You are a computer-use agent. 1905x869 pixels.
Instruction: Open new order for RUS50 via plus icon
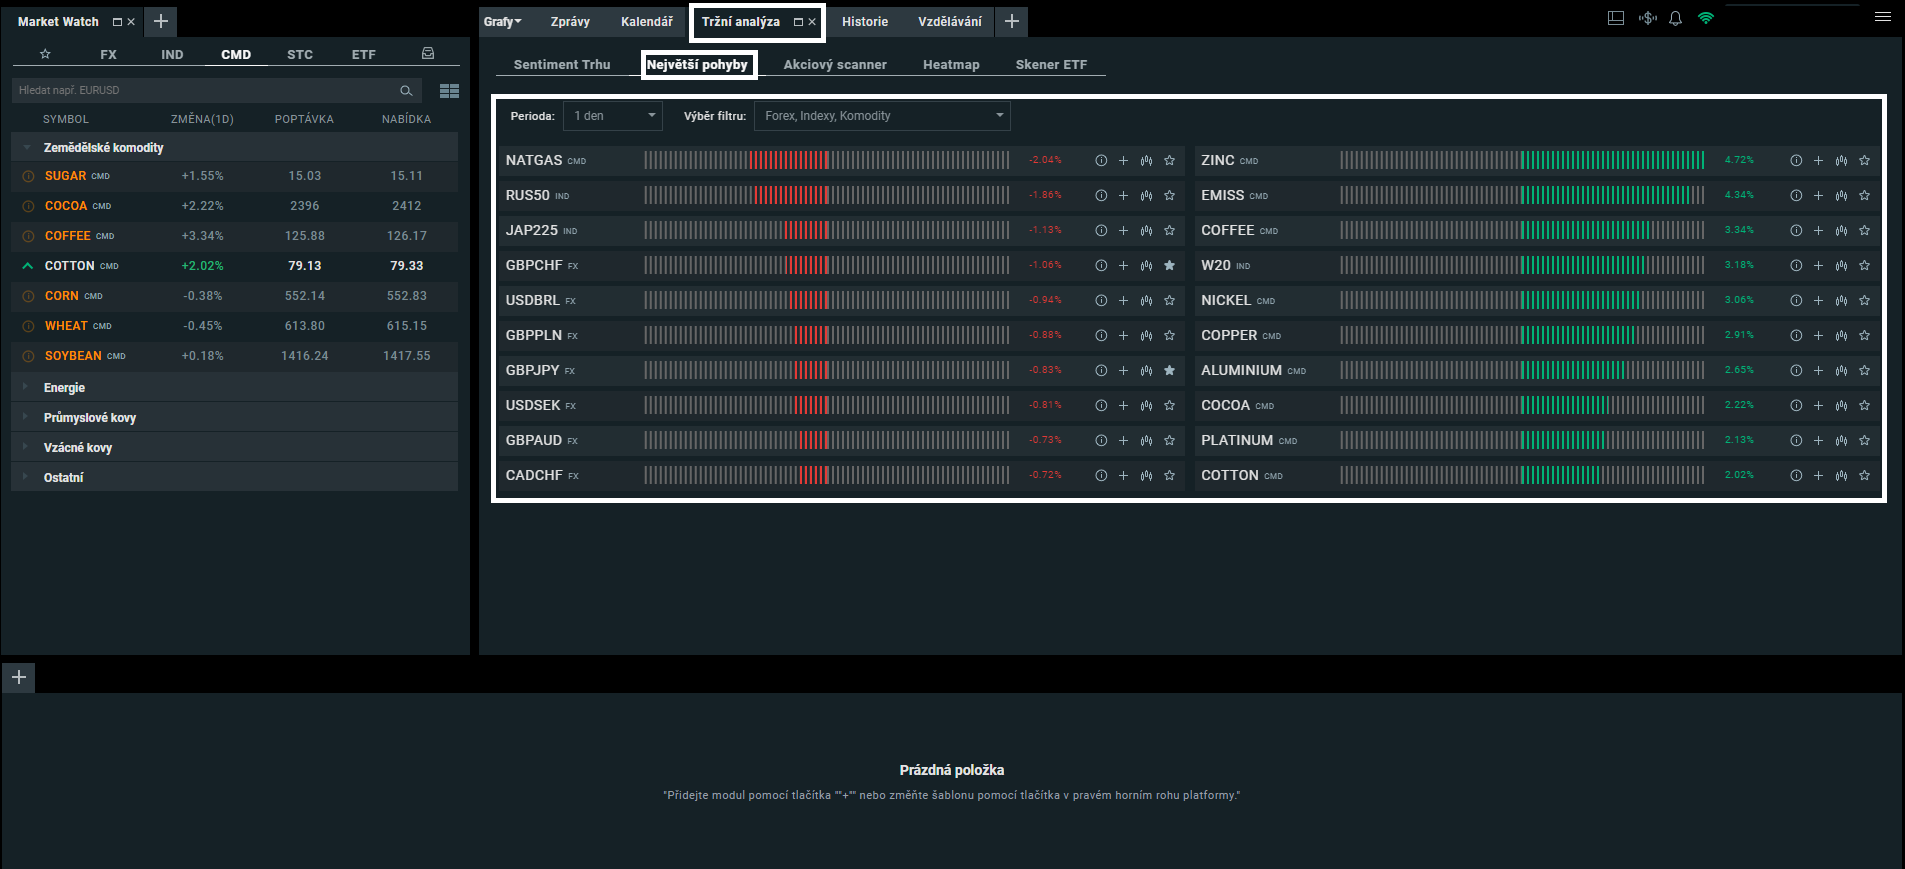pyautogui.click(x=1123, y=195)
